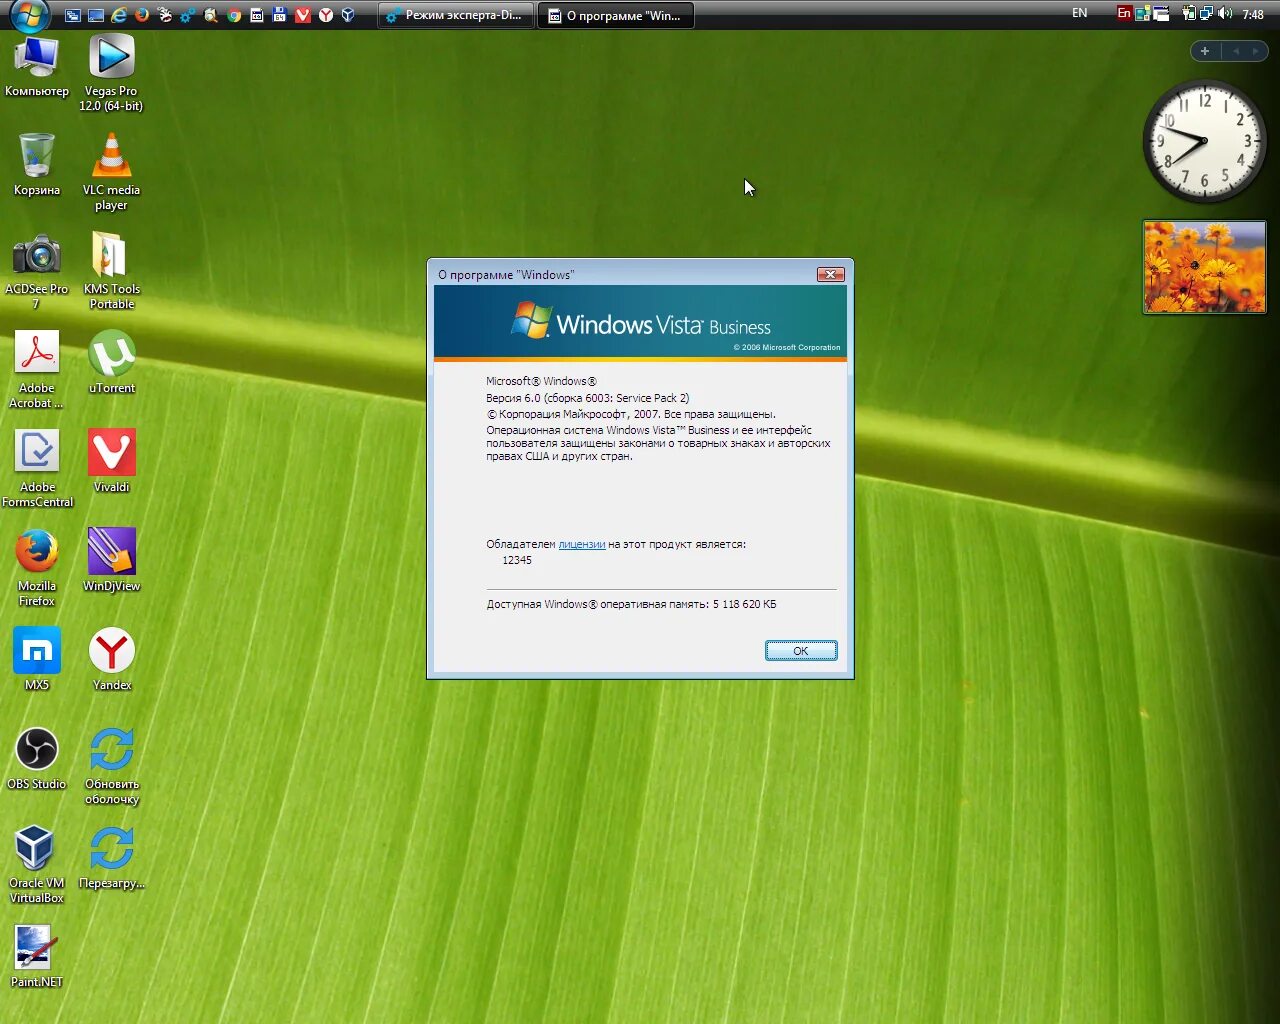This screenshot has width=1280, height=1024.
Task: Click the blue floppy disk quick launch icon
Action: coord(279,15)
